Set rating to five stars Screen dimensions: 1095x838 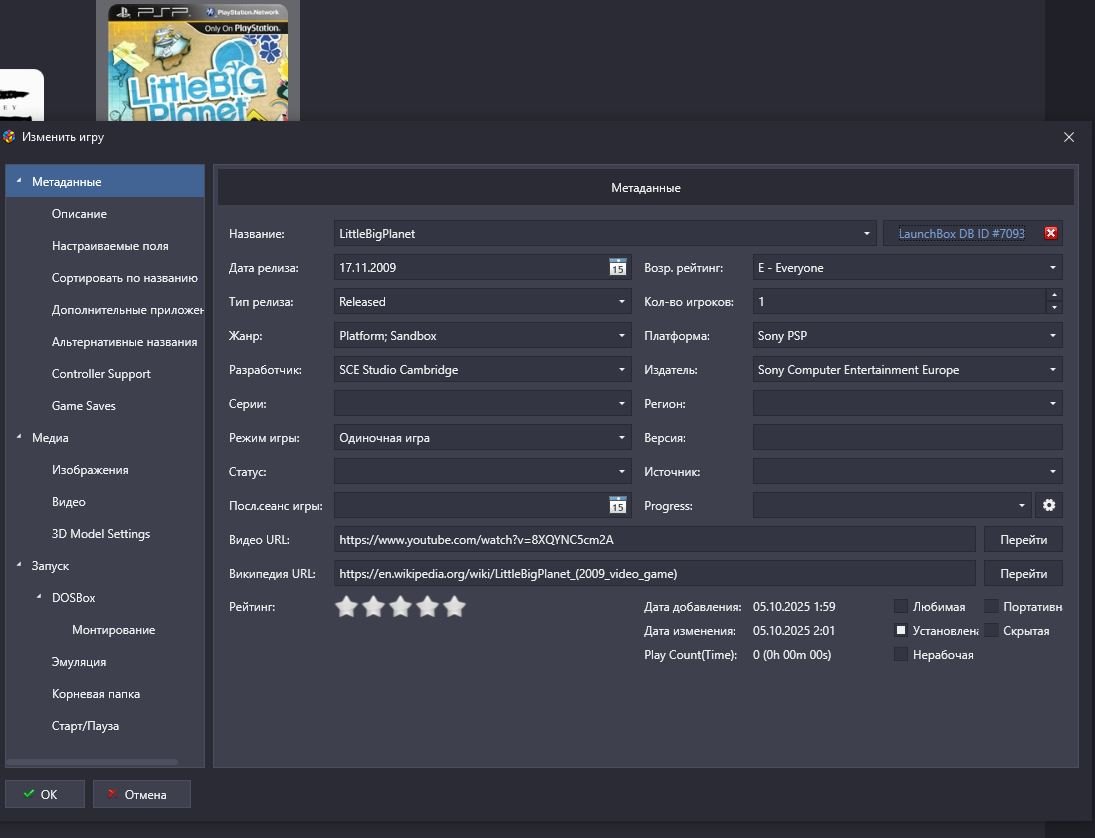pyautogui.click(x=455, y=607)
